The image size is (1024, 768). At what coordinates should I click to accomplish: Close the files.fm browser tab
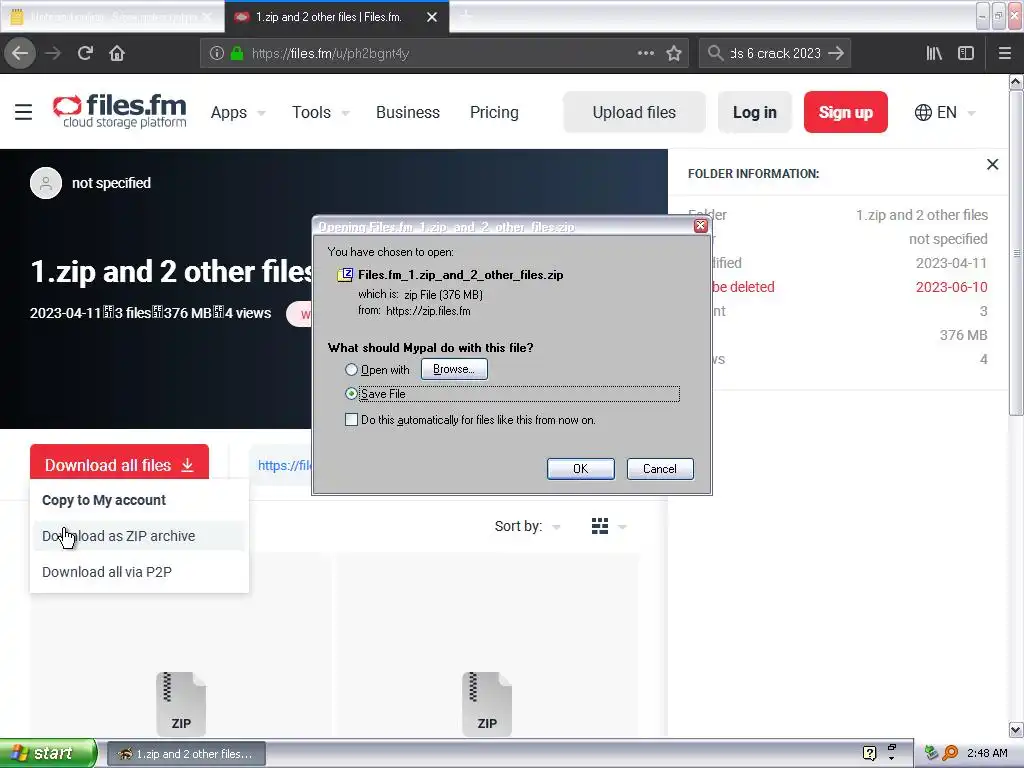[432, 17]
